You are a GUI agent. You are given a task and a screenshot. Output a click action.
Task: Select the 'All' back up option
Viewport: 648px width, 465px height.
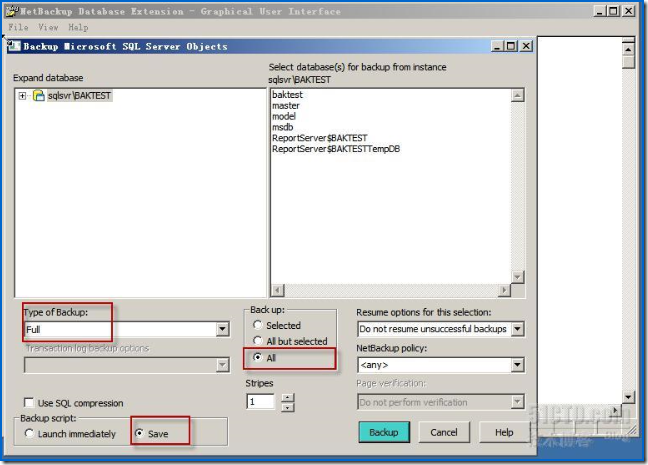[257, 357]
